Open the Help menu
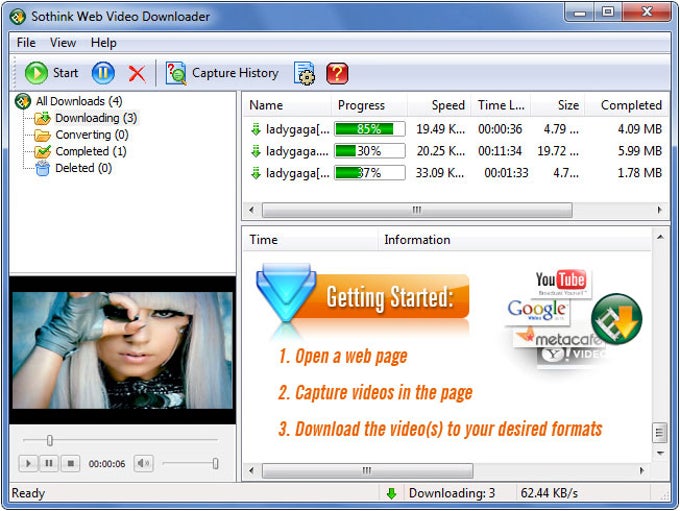The width and height of the screenshot is (680, 511). click(x=103, y=43)
